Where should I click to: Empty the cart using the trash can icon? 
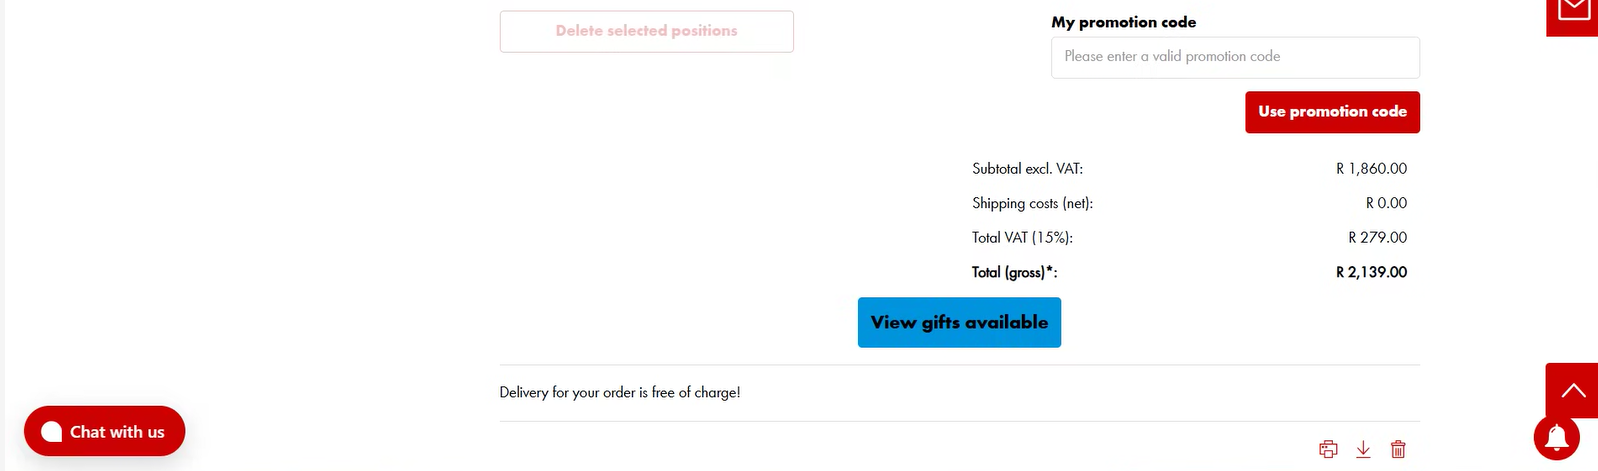1398,449
